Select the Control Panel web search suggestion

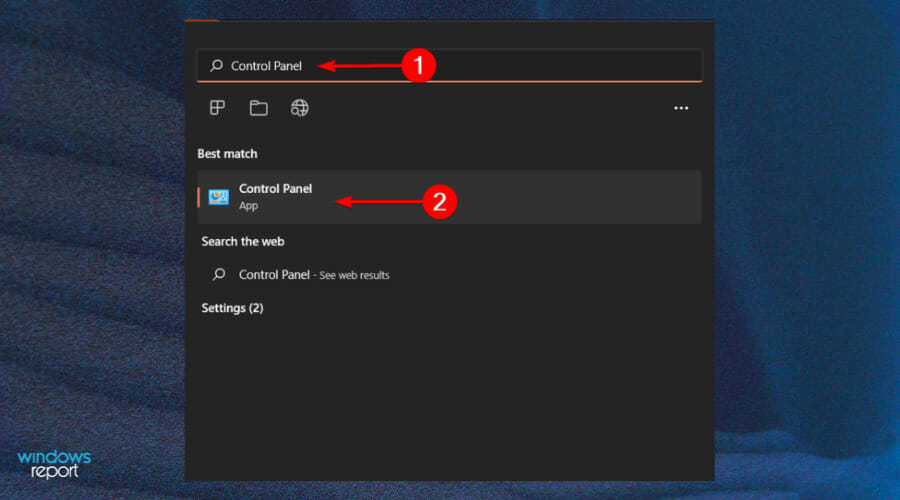[x=274, y=275]
